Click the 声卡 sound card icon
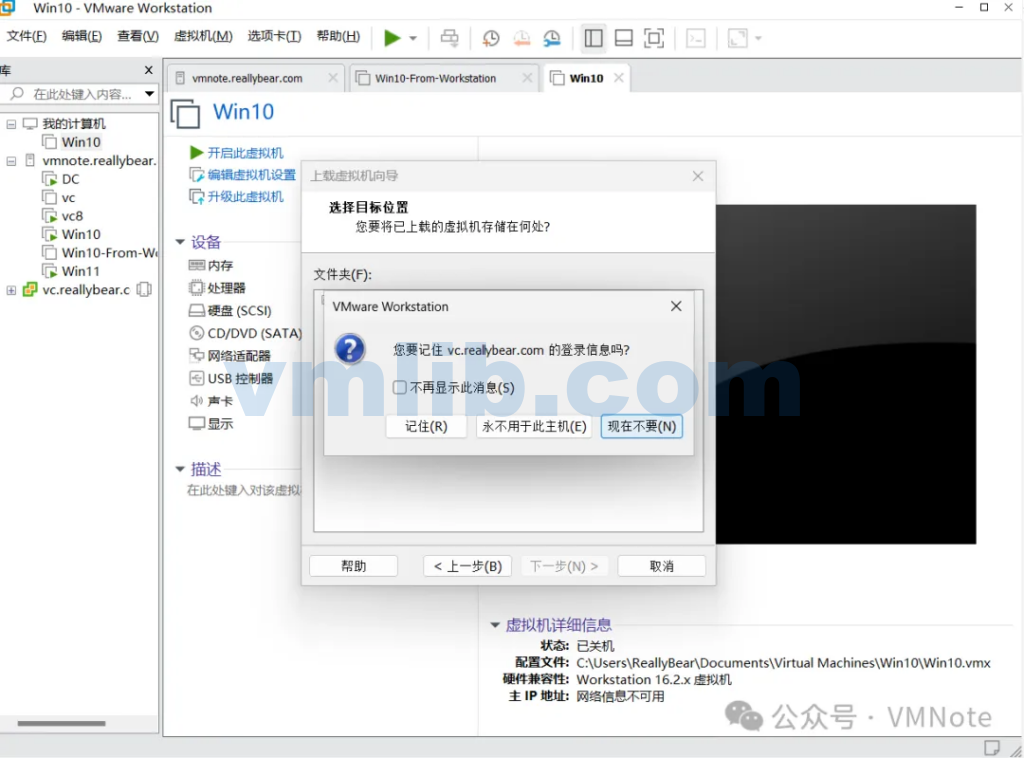The width and height of the screenshot is (1024, 758). [x=197, y=401]
